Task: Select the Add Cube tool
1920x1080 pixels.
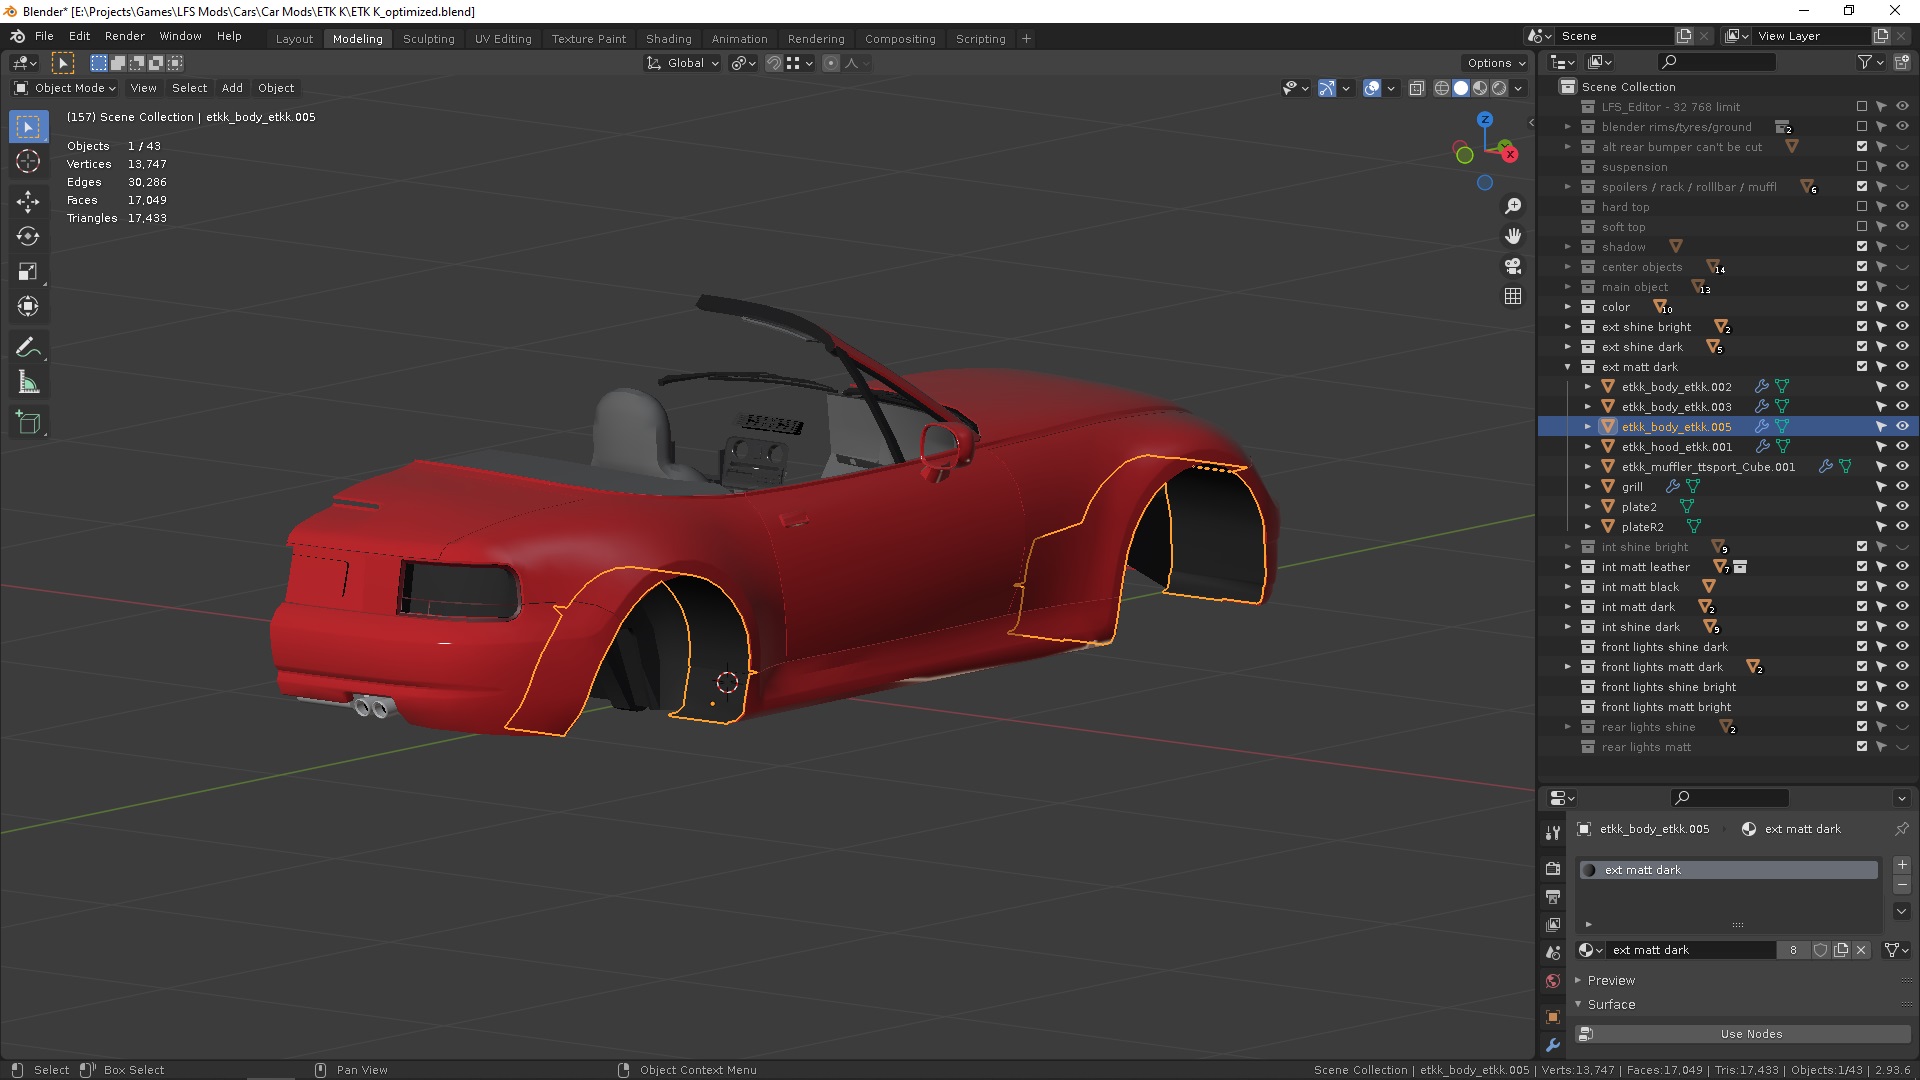Action: pyautogui.click(x=28, y=422)
